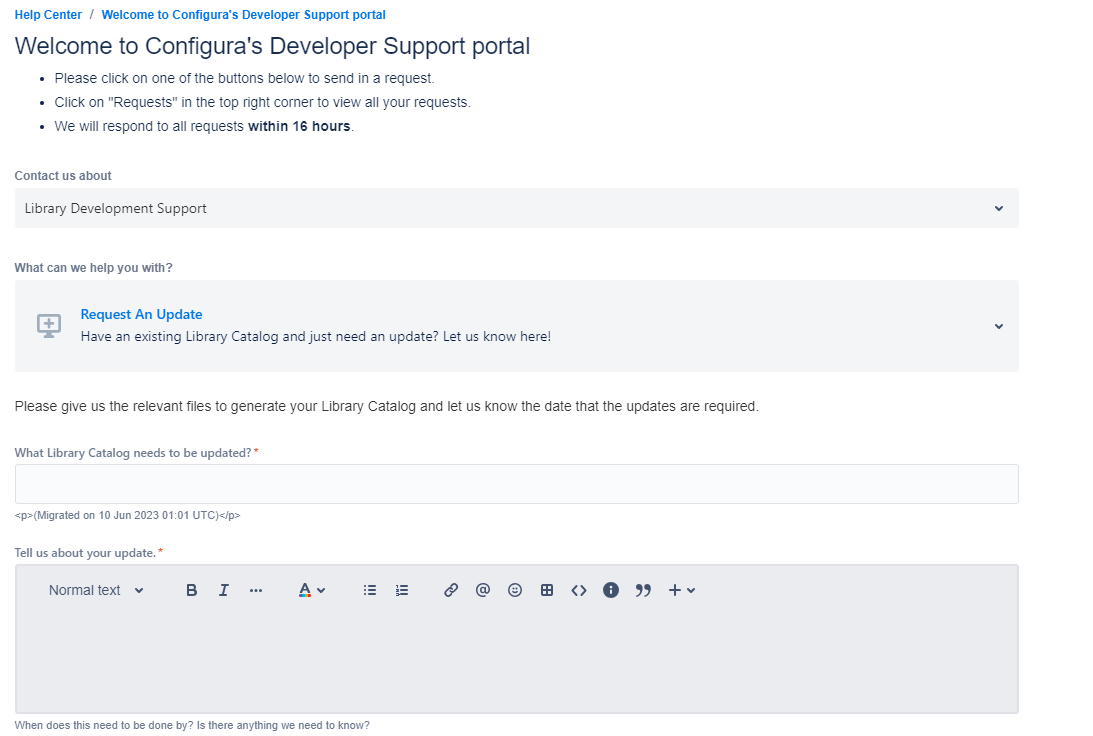1093x736 pixels.
Task: Open the text color picker
Action: click(x=312, y=590)
